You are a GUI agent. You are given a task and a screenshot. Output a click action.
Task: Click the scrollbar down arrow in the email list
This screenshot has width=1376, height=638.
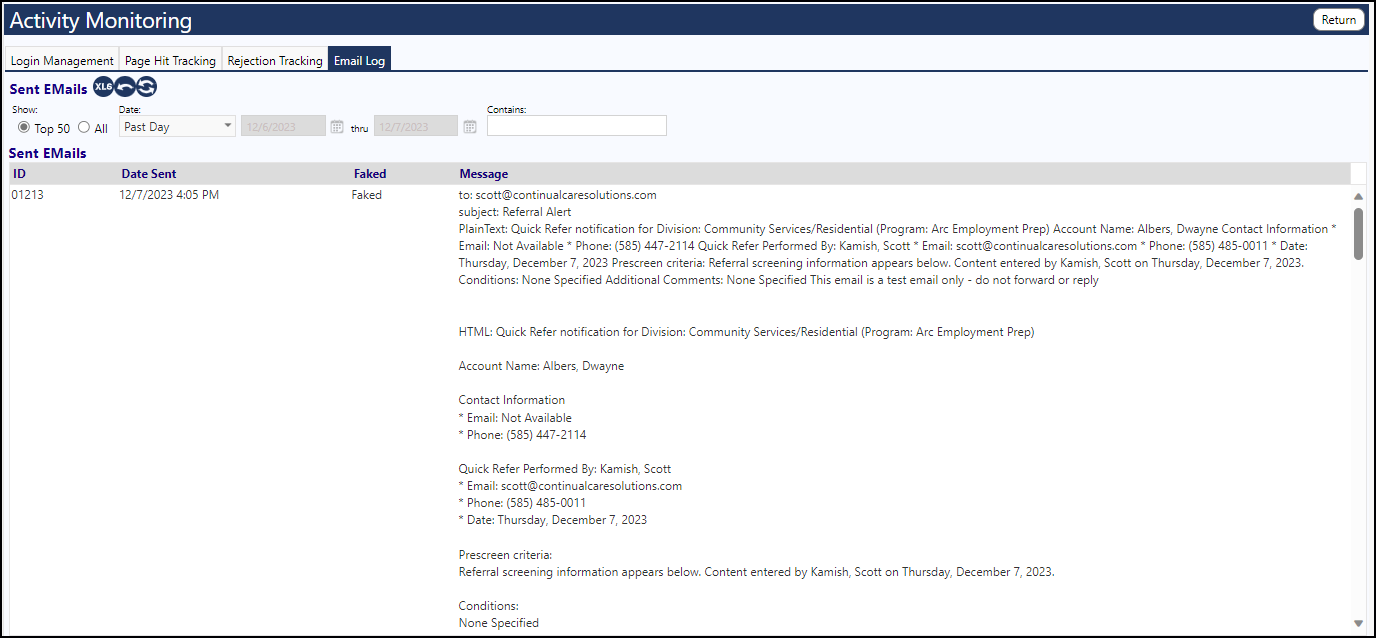[x=1358, y=622]
